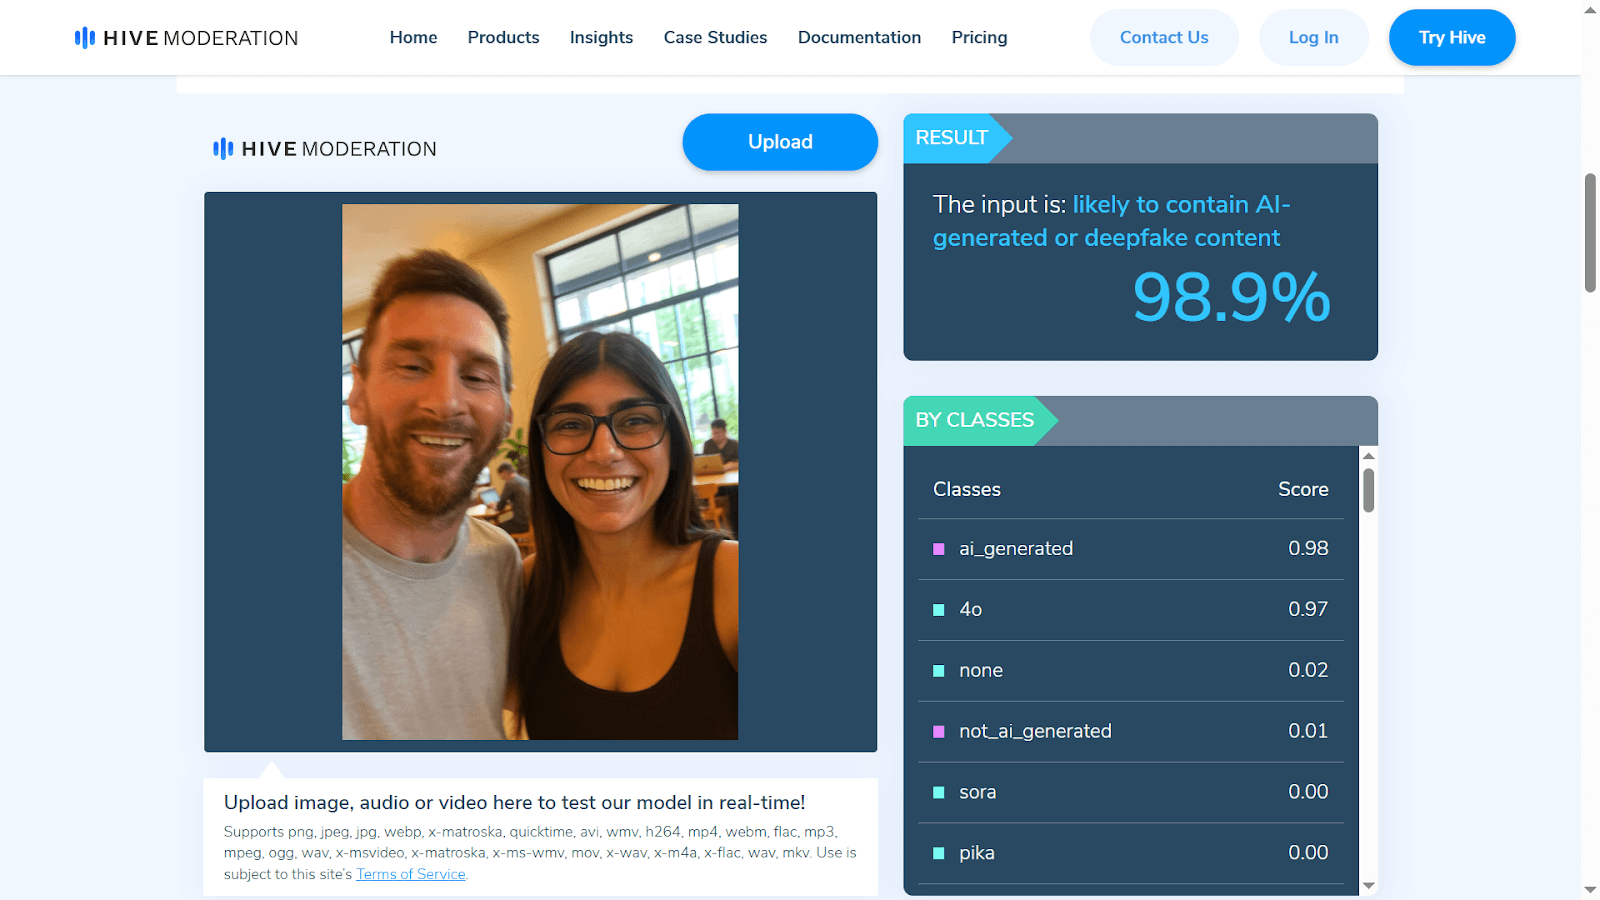Screen dimensions: 1600x900
Task: Click the cyan swatch beside 4o
Action: coord(938,610)
